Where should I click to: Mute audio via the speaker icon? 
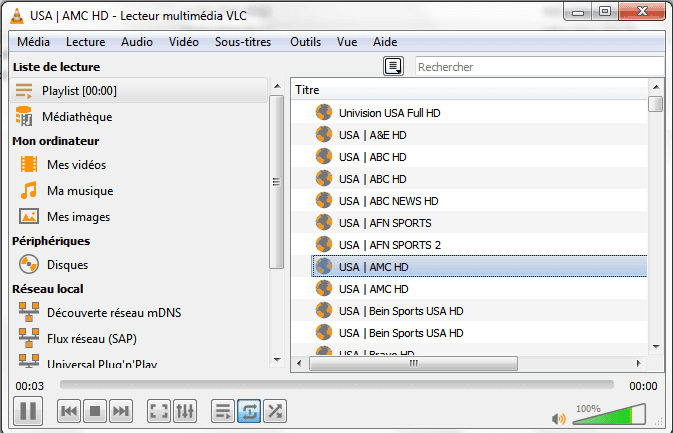pyautogui.click(x=558, y=418)
